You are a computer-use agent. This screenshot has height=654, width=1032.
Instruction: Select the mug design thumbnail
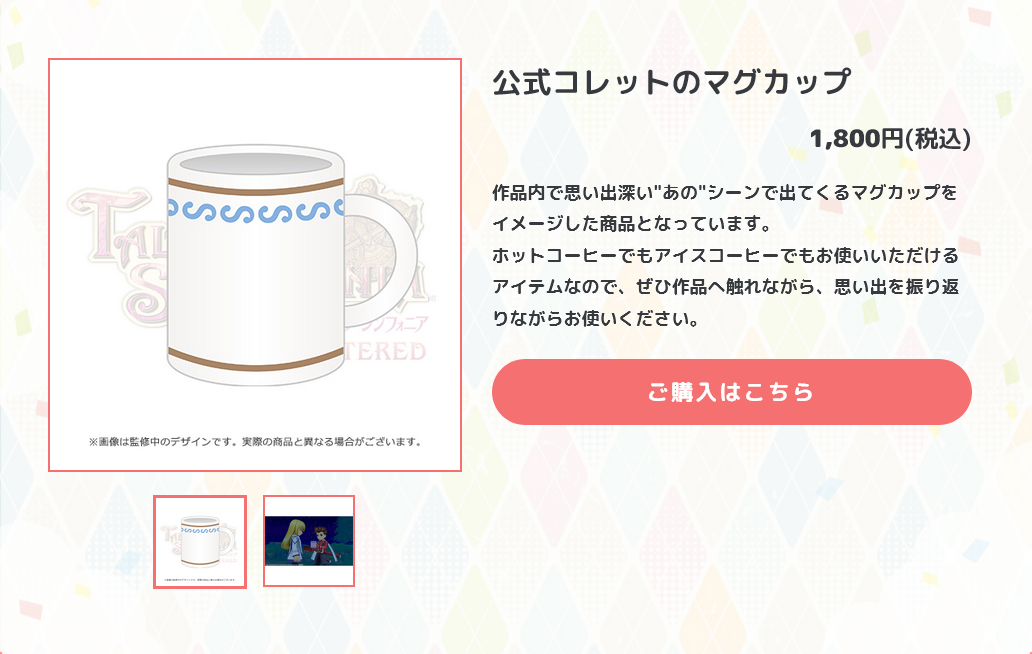click(x=200, y=541)
